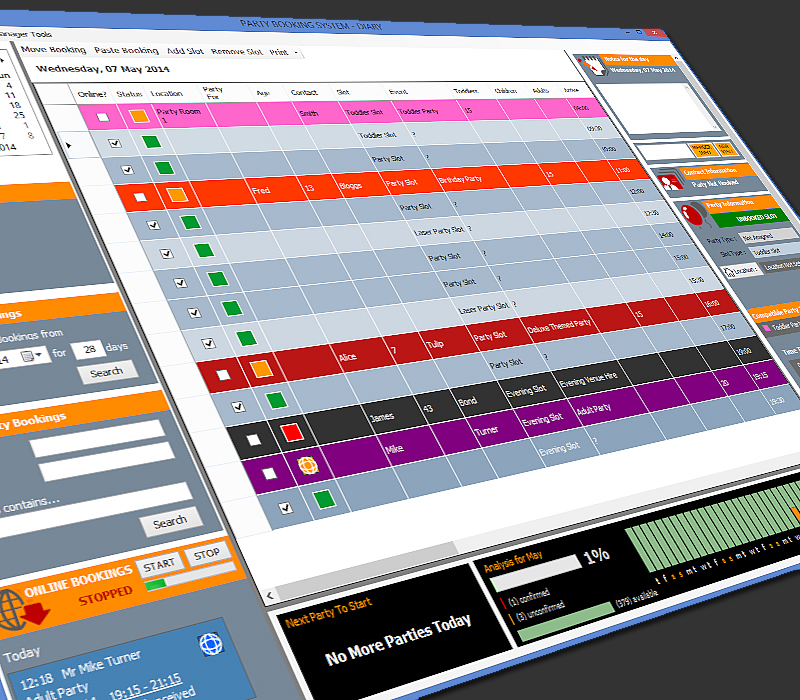The width and height of the screenshot is (800, 700).
Task: Click the 'Deluxe Themed Party' event cell
Action: click(559, 326)
